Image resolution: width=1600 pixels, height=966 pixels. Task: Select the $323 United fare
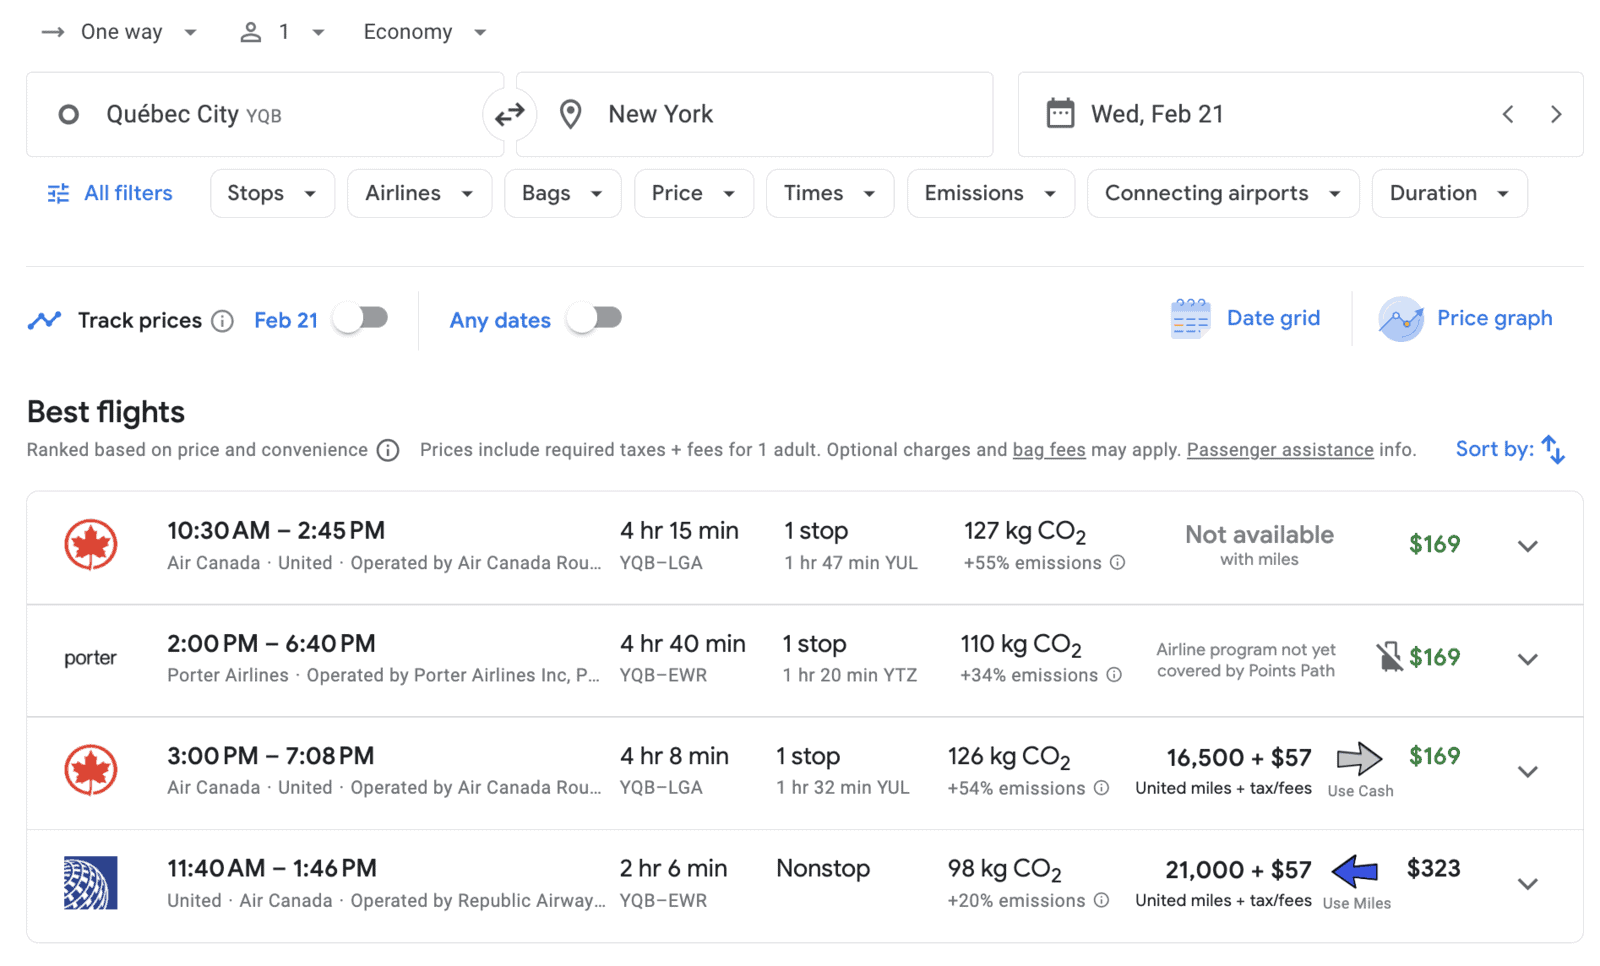click(1433, 869)
